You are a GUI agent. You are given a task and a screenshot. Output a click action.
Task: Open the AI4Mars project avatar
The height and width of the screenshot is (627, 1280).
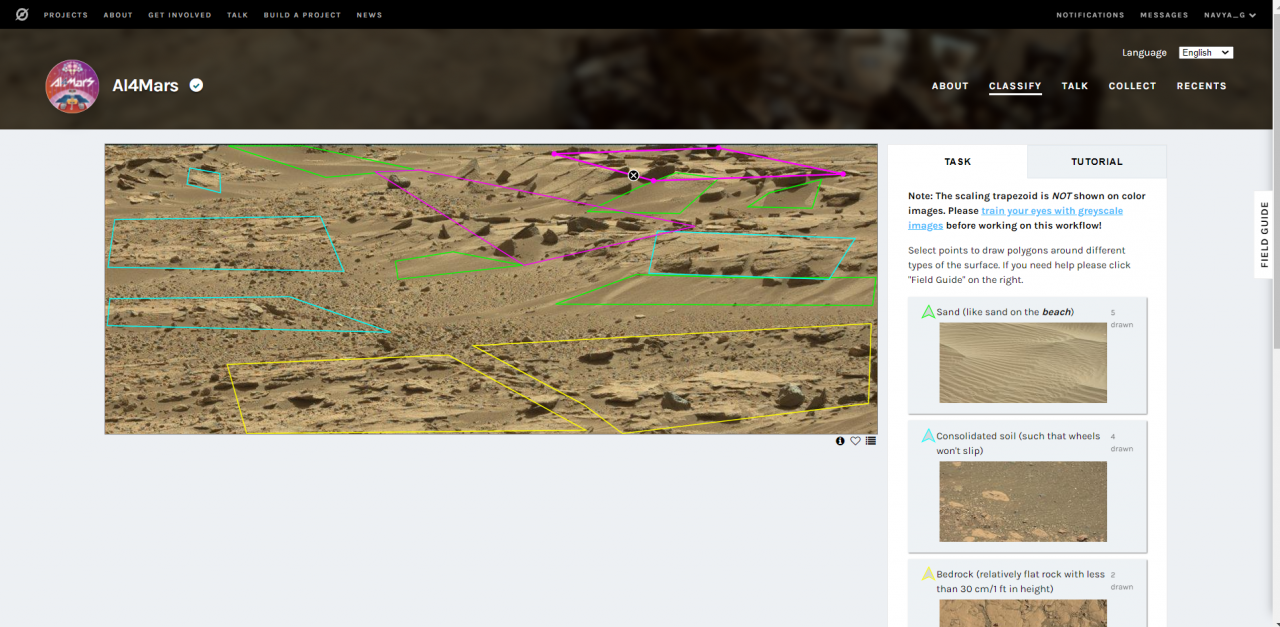point(72,86)
